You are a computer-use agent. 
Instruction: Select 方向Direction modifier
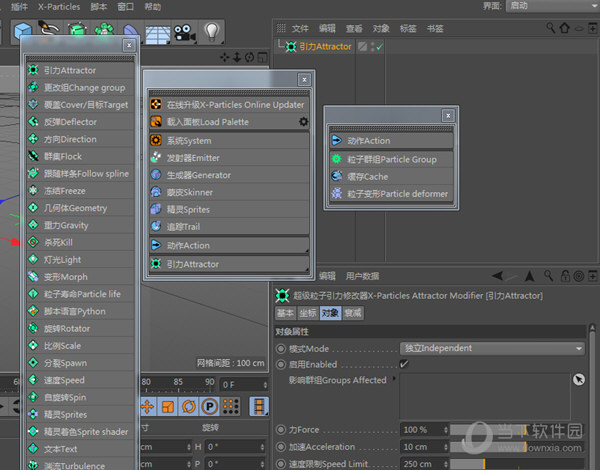tap(80, 139)
